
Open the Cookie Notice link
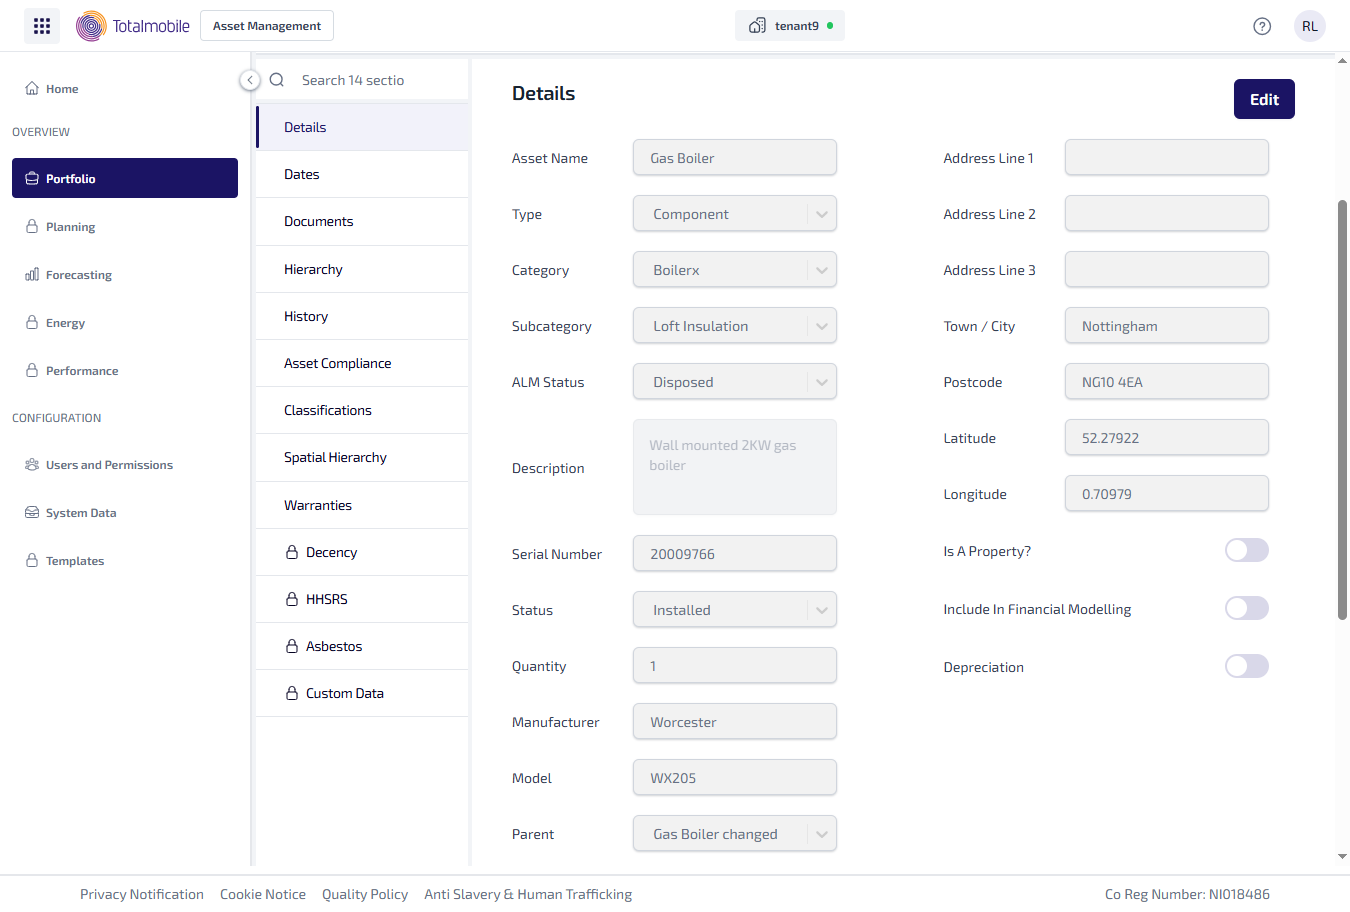pos(263,894)
